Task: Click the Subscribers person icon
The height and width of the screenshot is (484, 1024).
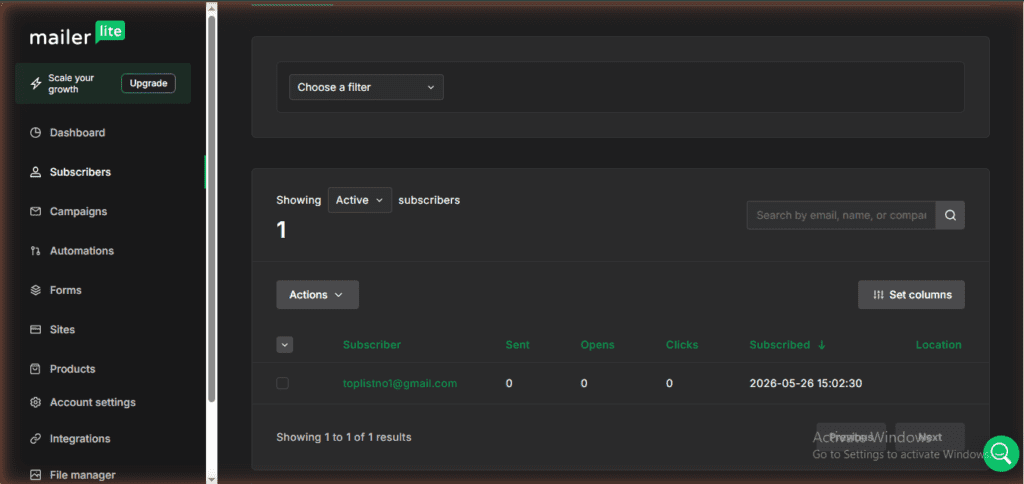Action: 36,172
